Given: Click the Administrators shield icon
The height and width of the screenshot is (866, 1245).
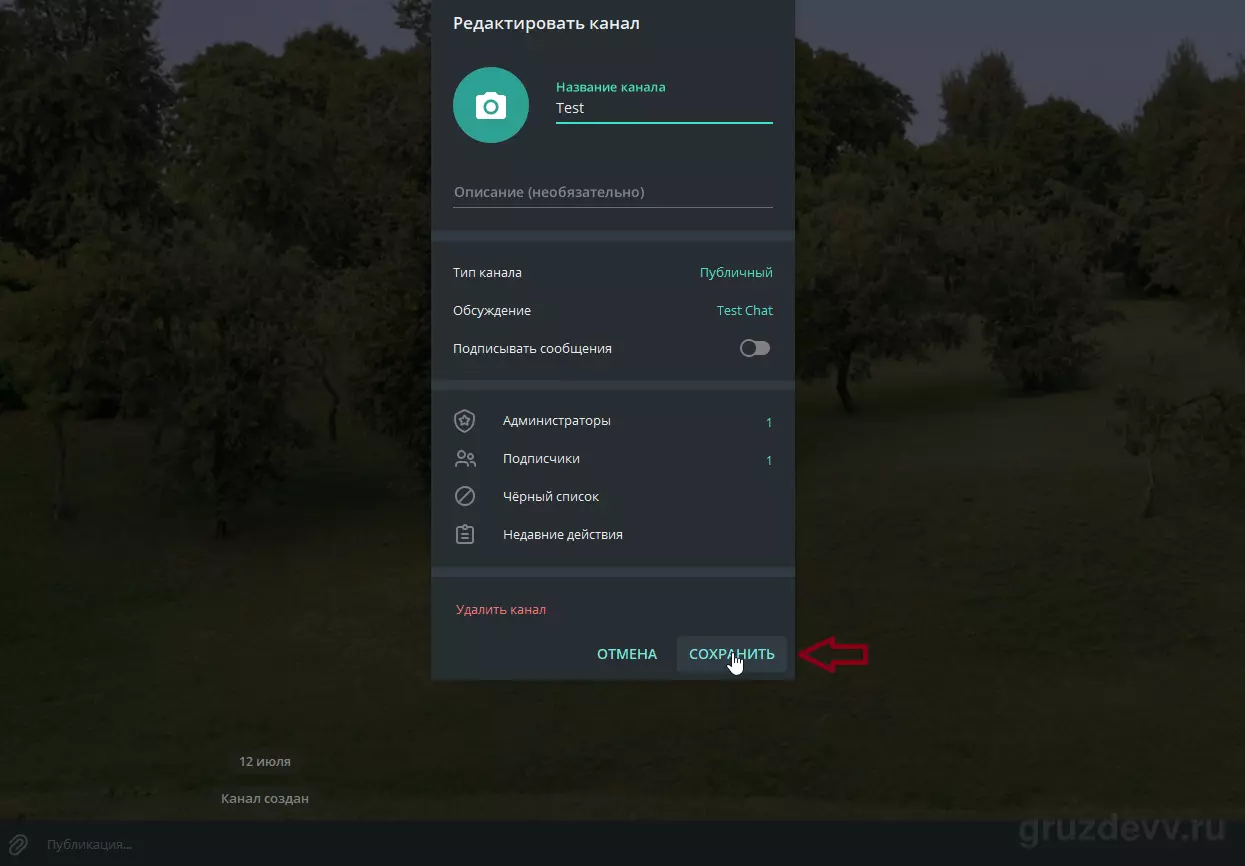Looking at the screenshot, I should click(465, 421).
